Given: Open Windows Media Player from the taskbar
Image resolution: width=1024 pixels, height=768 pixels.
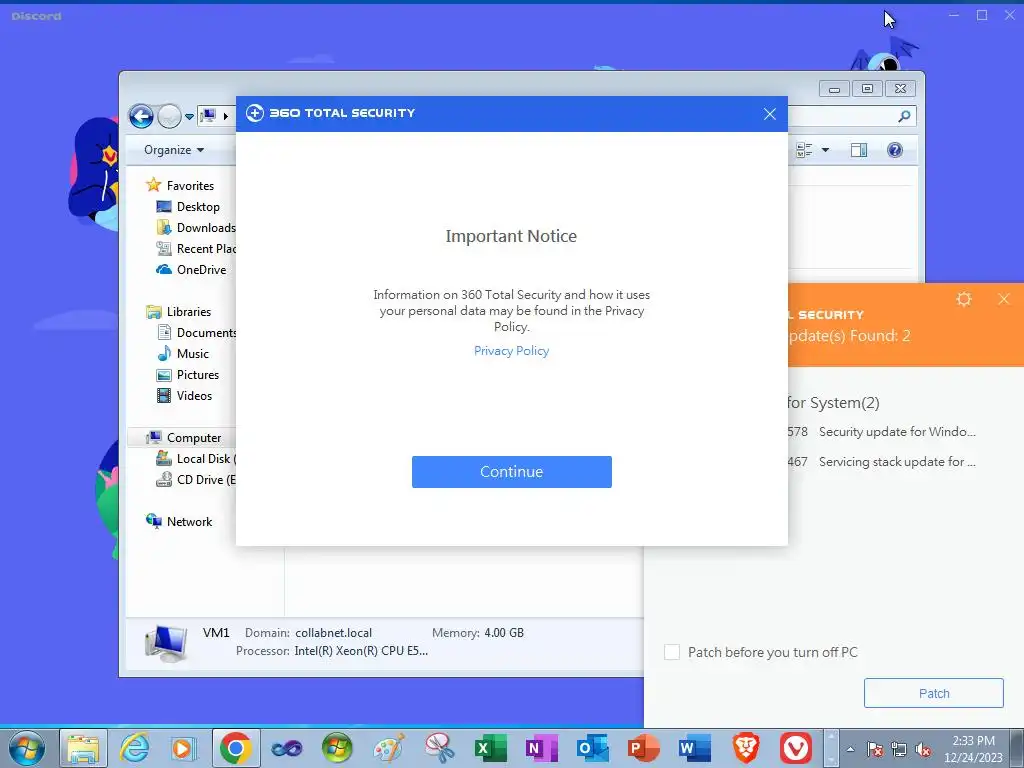Looking at the screenshot, I should (184, 748).
